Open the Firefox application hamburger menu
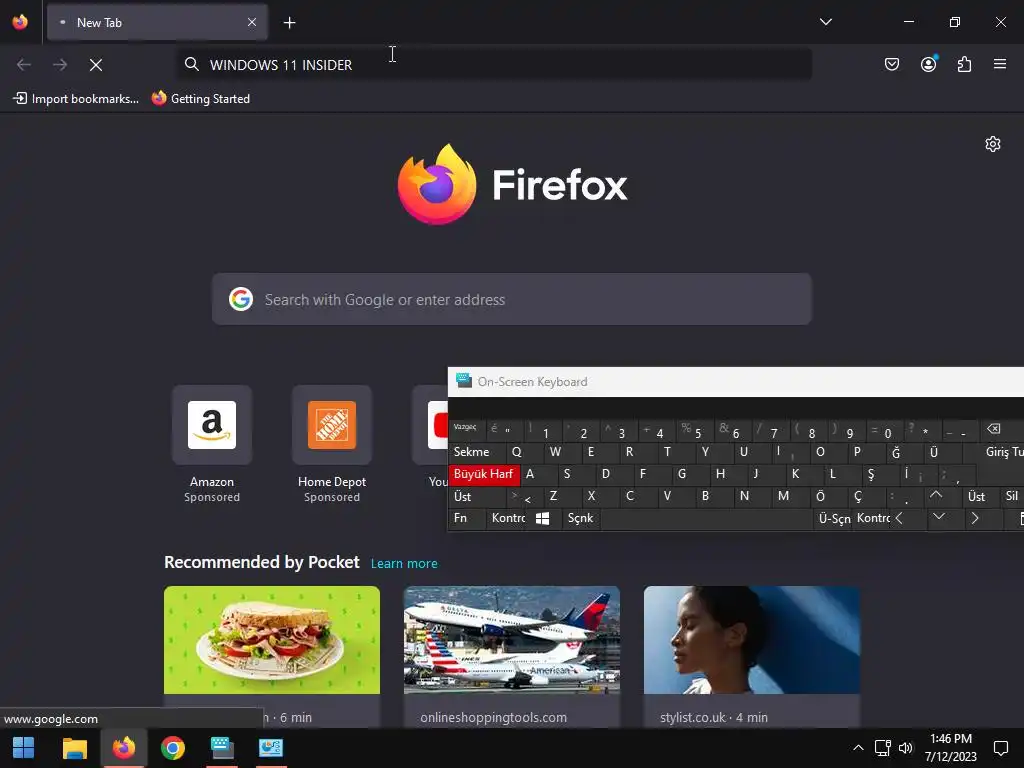This screenshot has height=768, width=1024. pyautogui.click(x=1000, y=64)
